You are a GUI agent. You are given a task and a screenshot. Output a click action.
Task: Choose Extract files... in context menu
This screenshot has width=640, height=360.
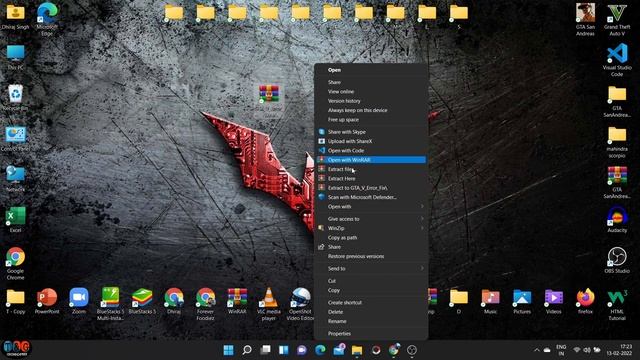point(371,169)
